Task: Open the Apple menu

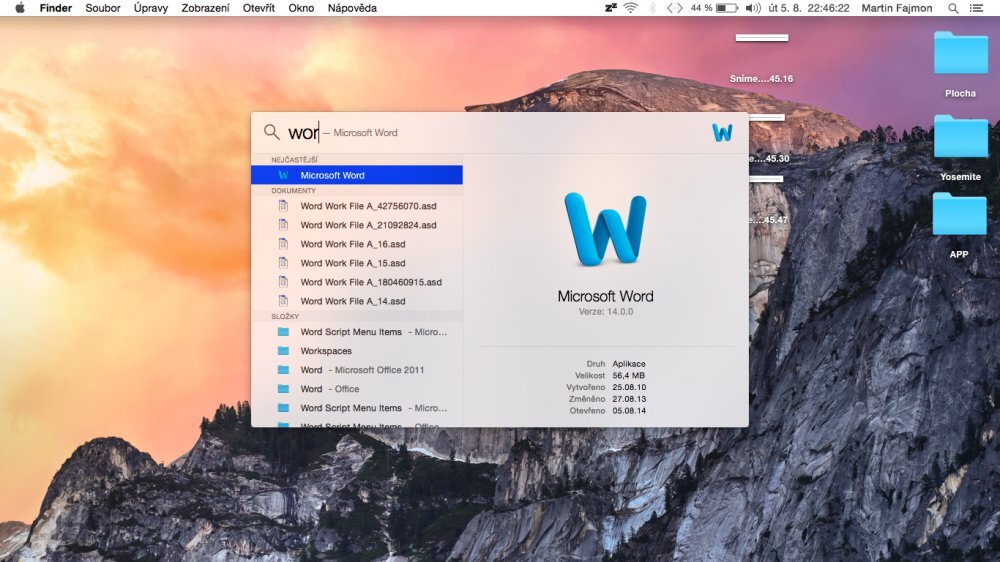Action: [19, 8]
